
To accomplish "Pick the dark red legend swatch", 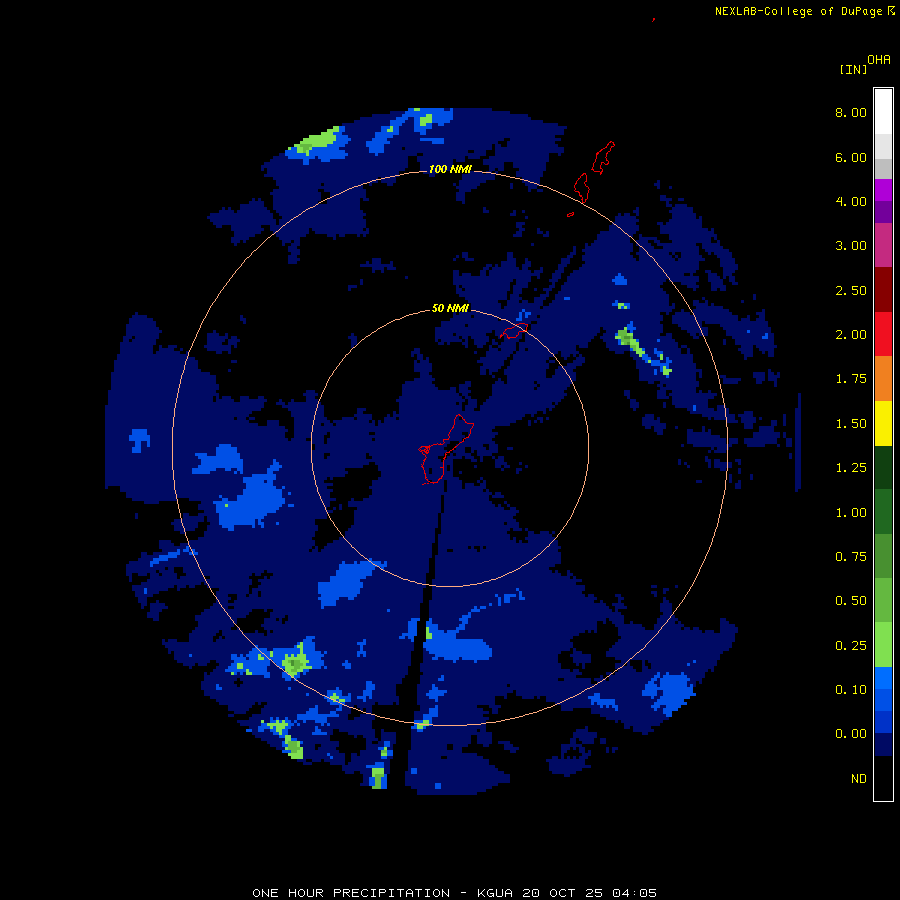I will click(x=883, y=290).
